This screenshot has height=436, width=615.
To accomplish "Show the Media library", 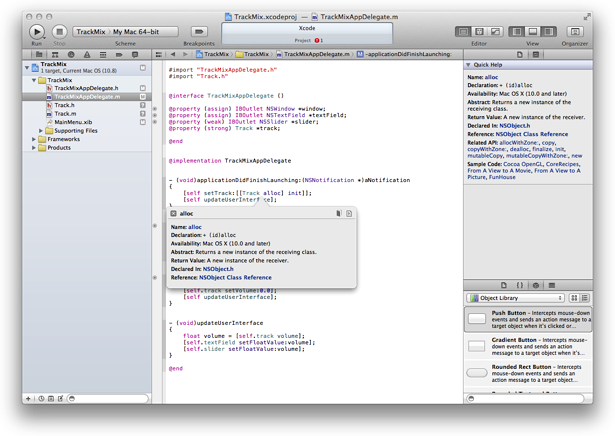I will pyautogui.click(x=552, y=285).
